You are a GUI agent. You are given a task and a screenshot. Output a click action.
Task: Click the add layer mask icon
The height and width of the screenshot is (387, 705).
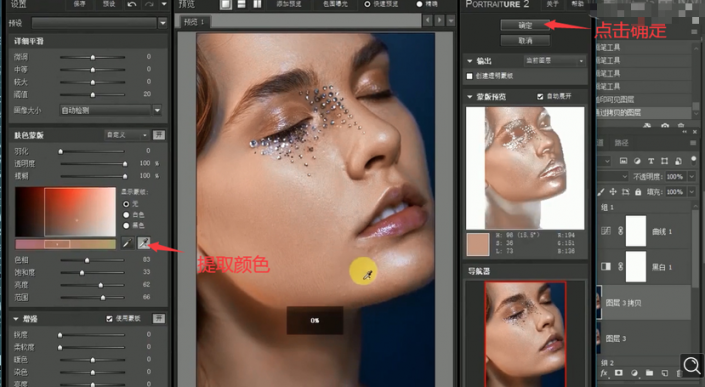(619, 373)
